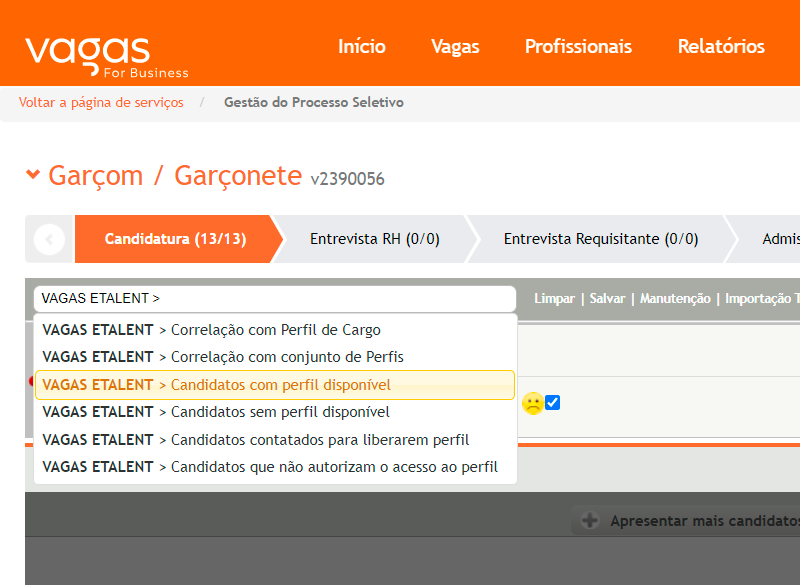Choose Candidatos sem perfil disponível suggestion
The height and width of the screenshot is (585, 800).
(x=275, y=412)
